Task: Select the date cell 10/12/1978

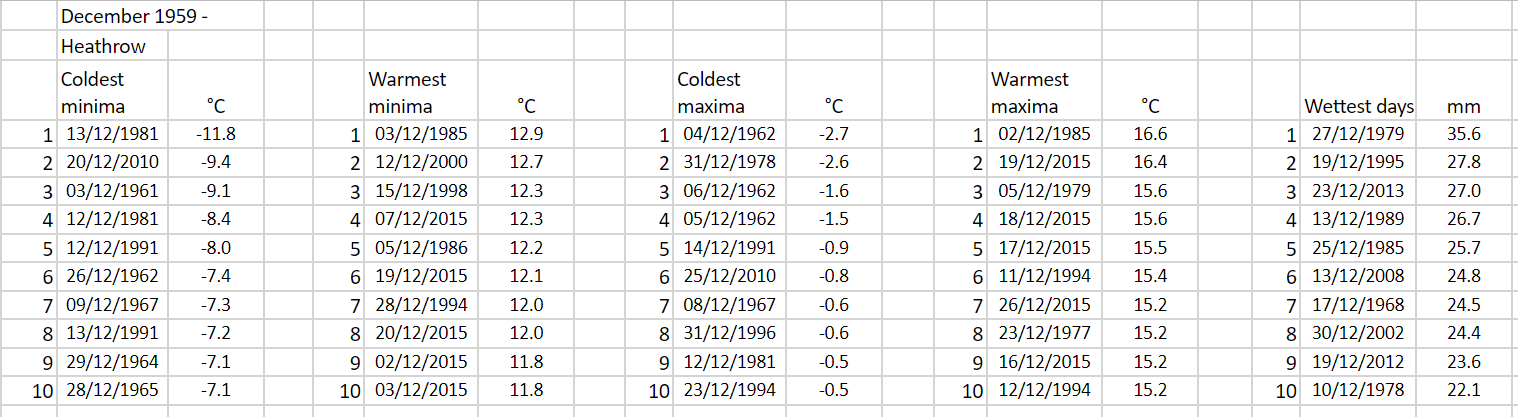Action: click(1358, 390)
